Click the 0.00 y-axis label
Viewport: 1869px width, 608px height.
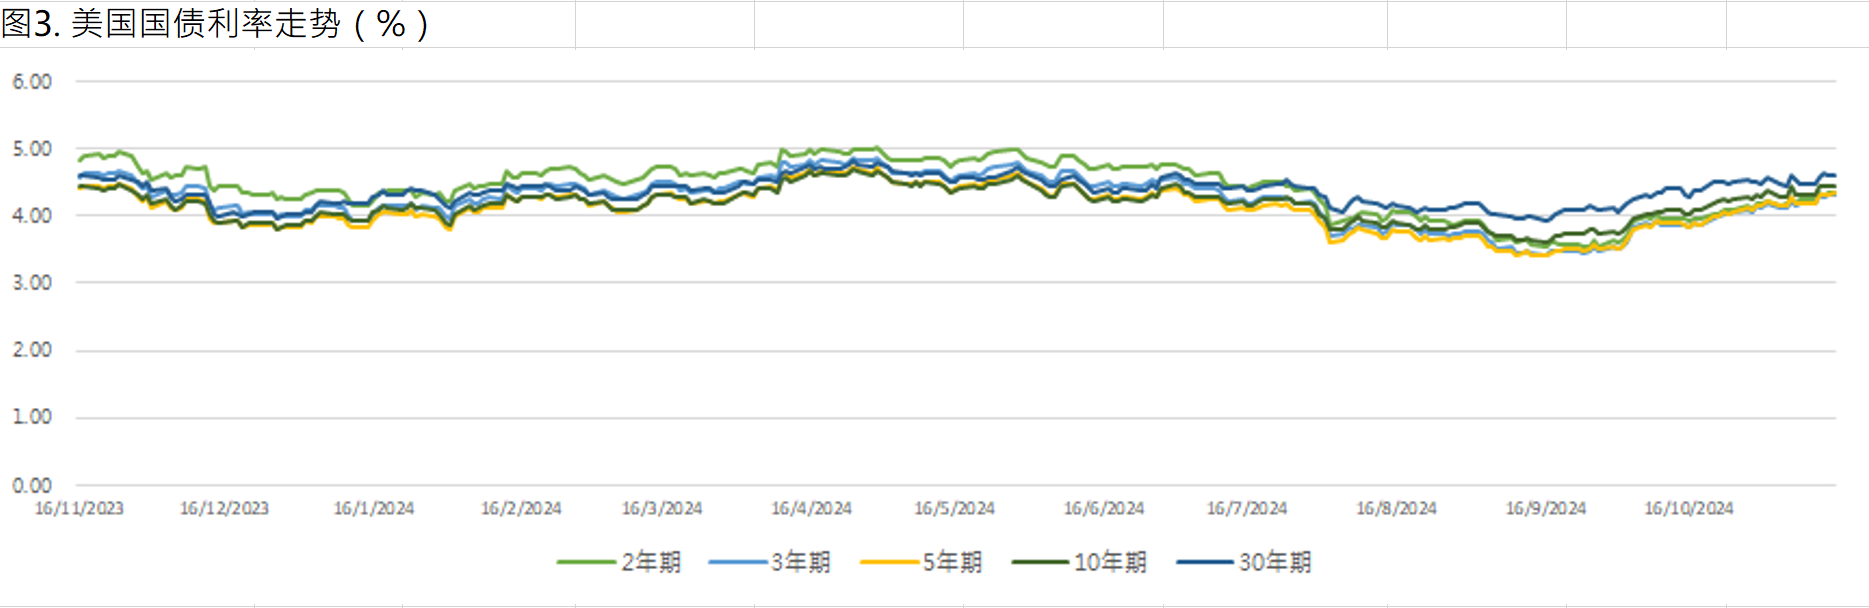coord(32,485)
